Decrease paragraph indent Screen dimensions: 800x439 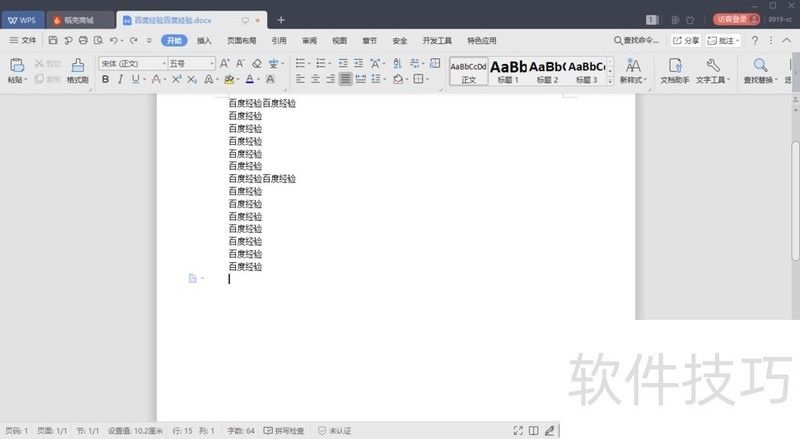click(x=343, y=63)
